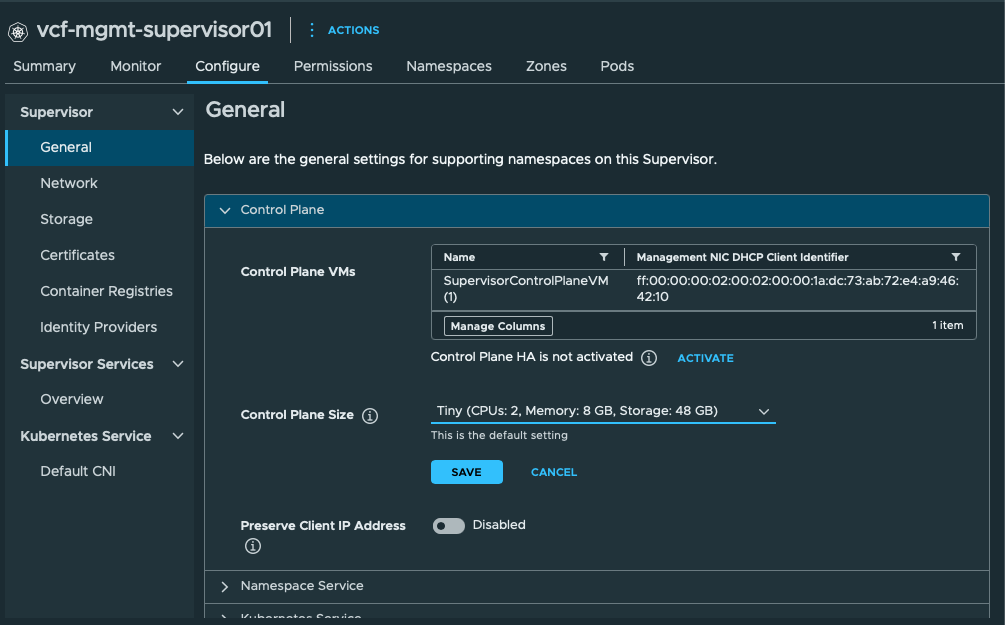Switch to the Pods tab
1005x625 pixels.
pos(617,66)
